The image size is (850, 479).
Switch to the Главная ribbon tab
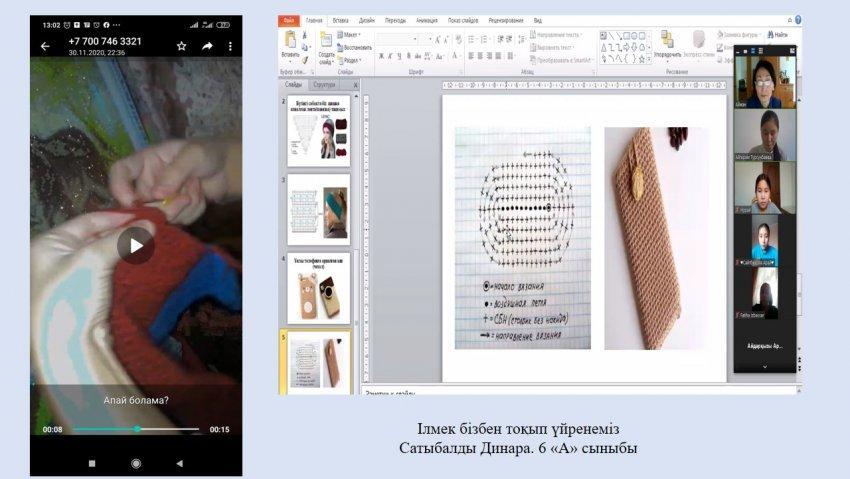tap(314, 21)
